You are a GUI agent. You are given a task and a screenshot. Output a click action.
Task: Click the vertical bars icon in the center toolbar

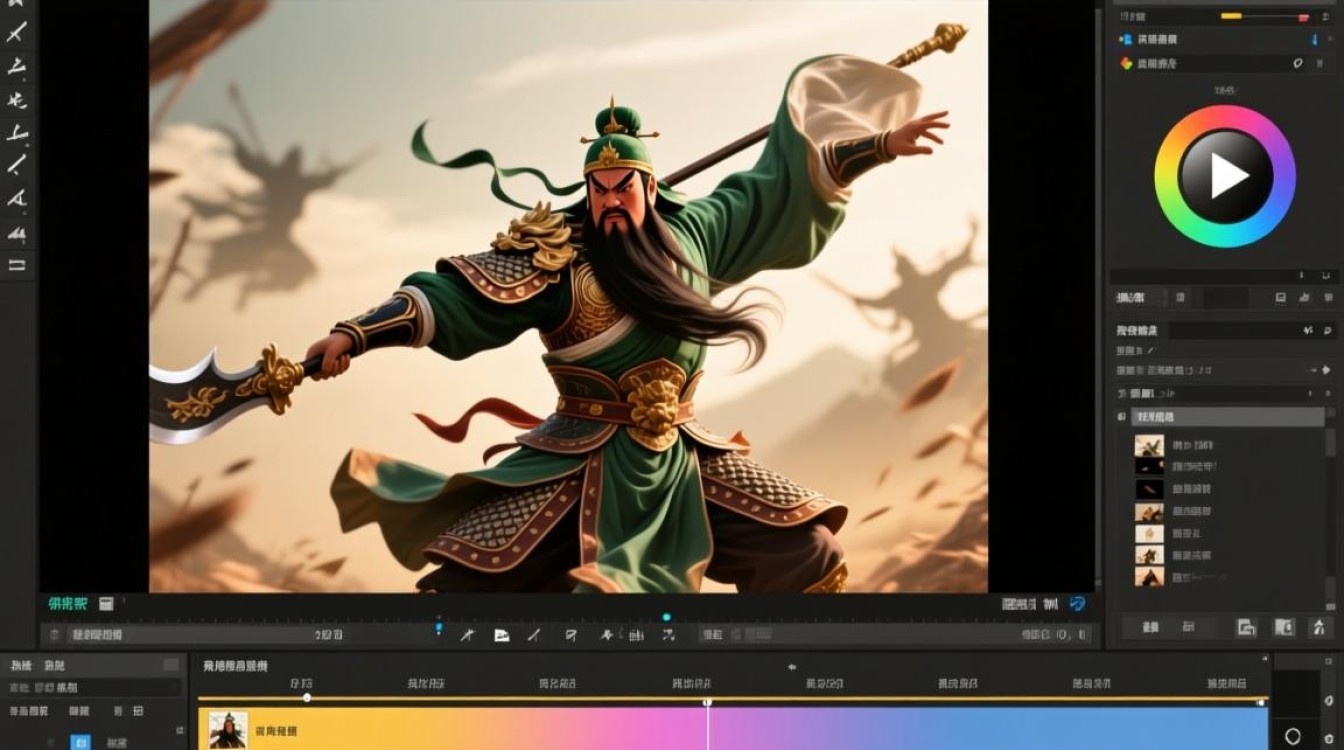point(636,635)
